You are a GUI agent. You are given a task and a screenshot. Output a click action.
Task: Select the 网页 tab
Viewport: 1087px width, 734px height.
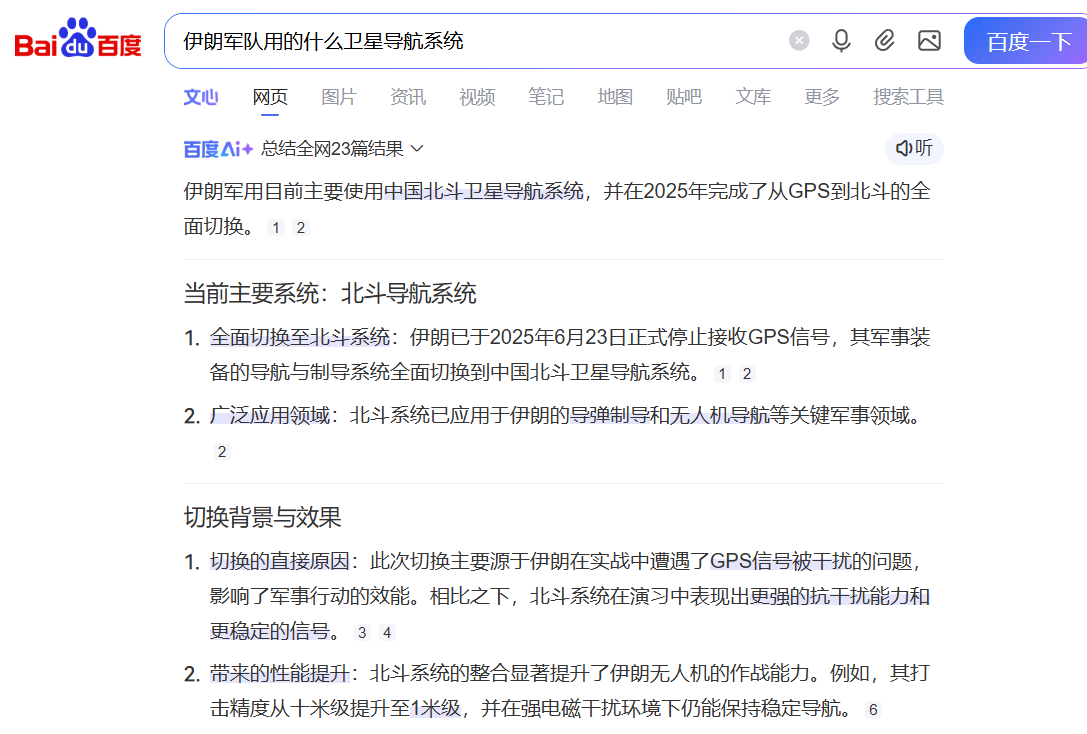tap(270, 96)
